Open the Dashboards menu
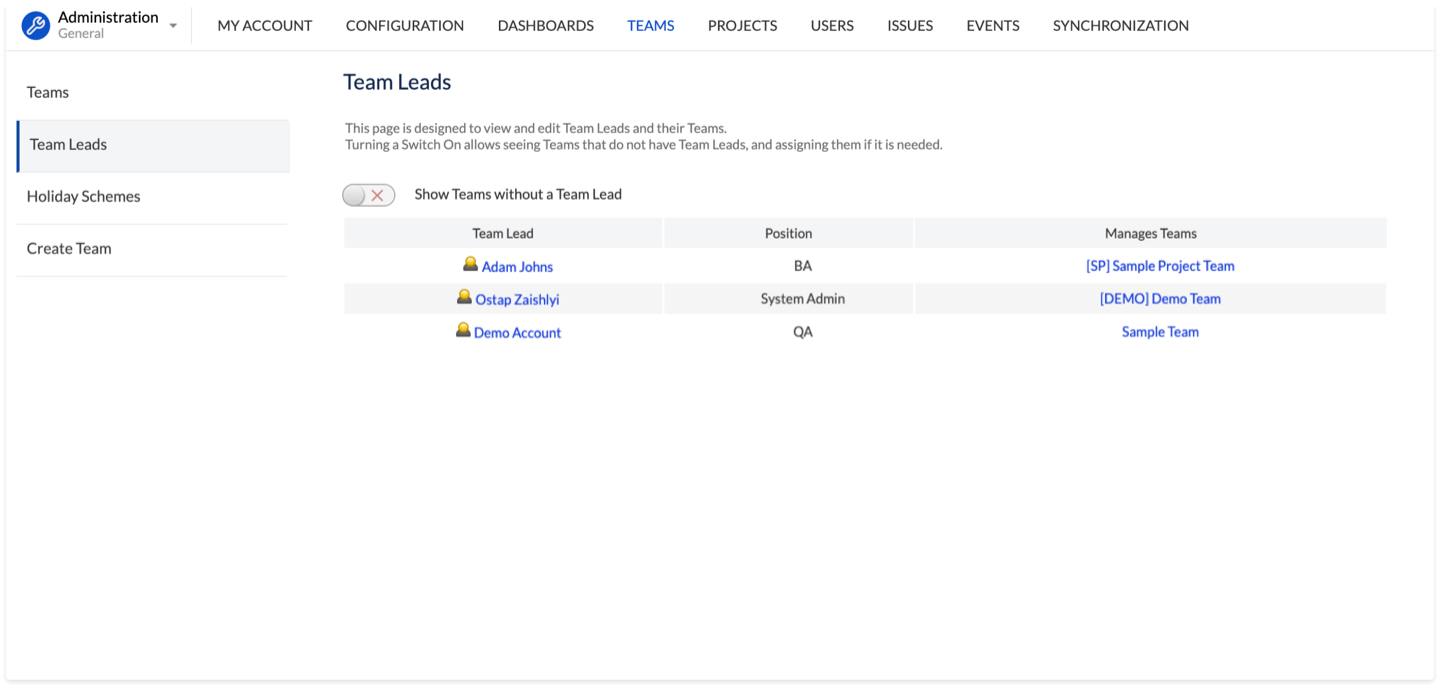 click(546, 26)
